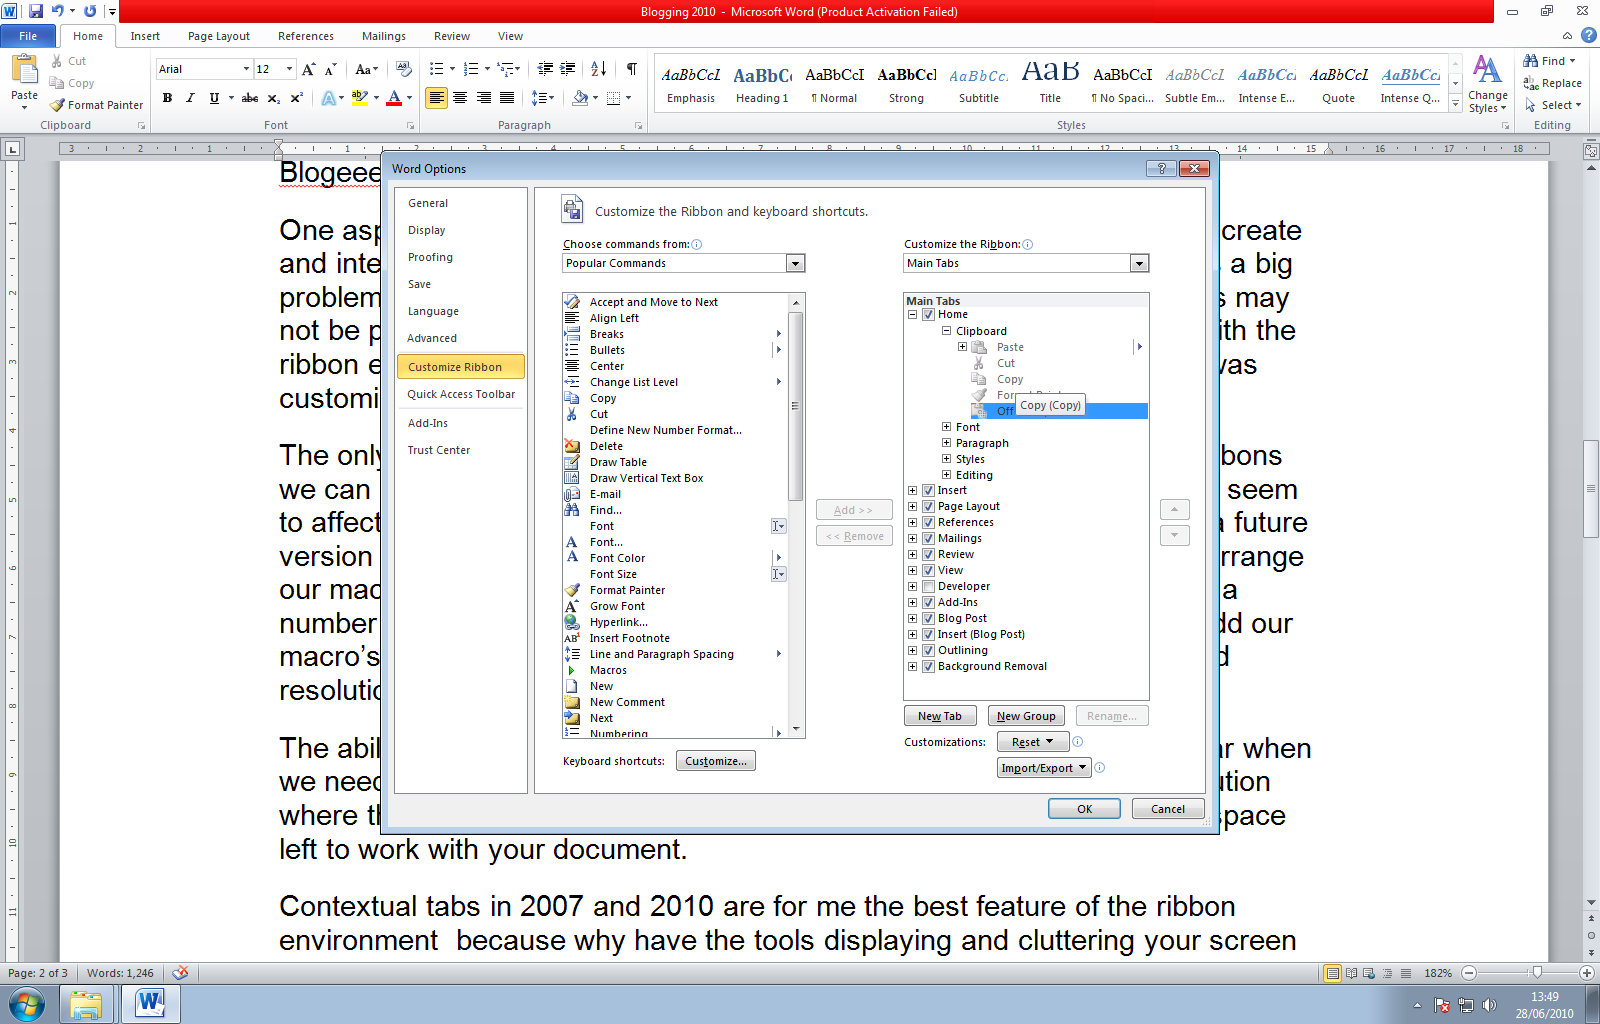
Task: Open the Quick Access Toolbar options page
Action: point(460,394)
